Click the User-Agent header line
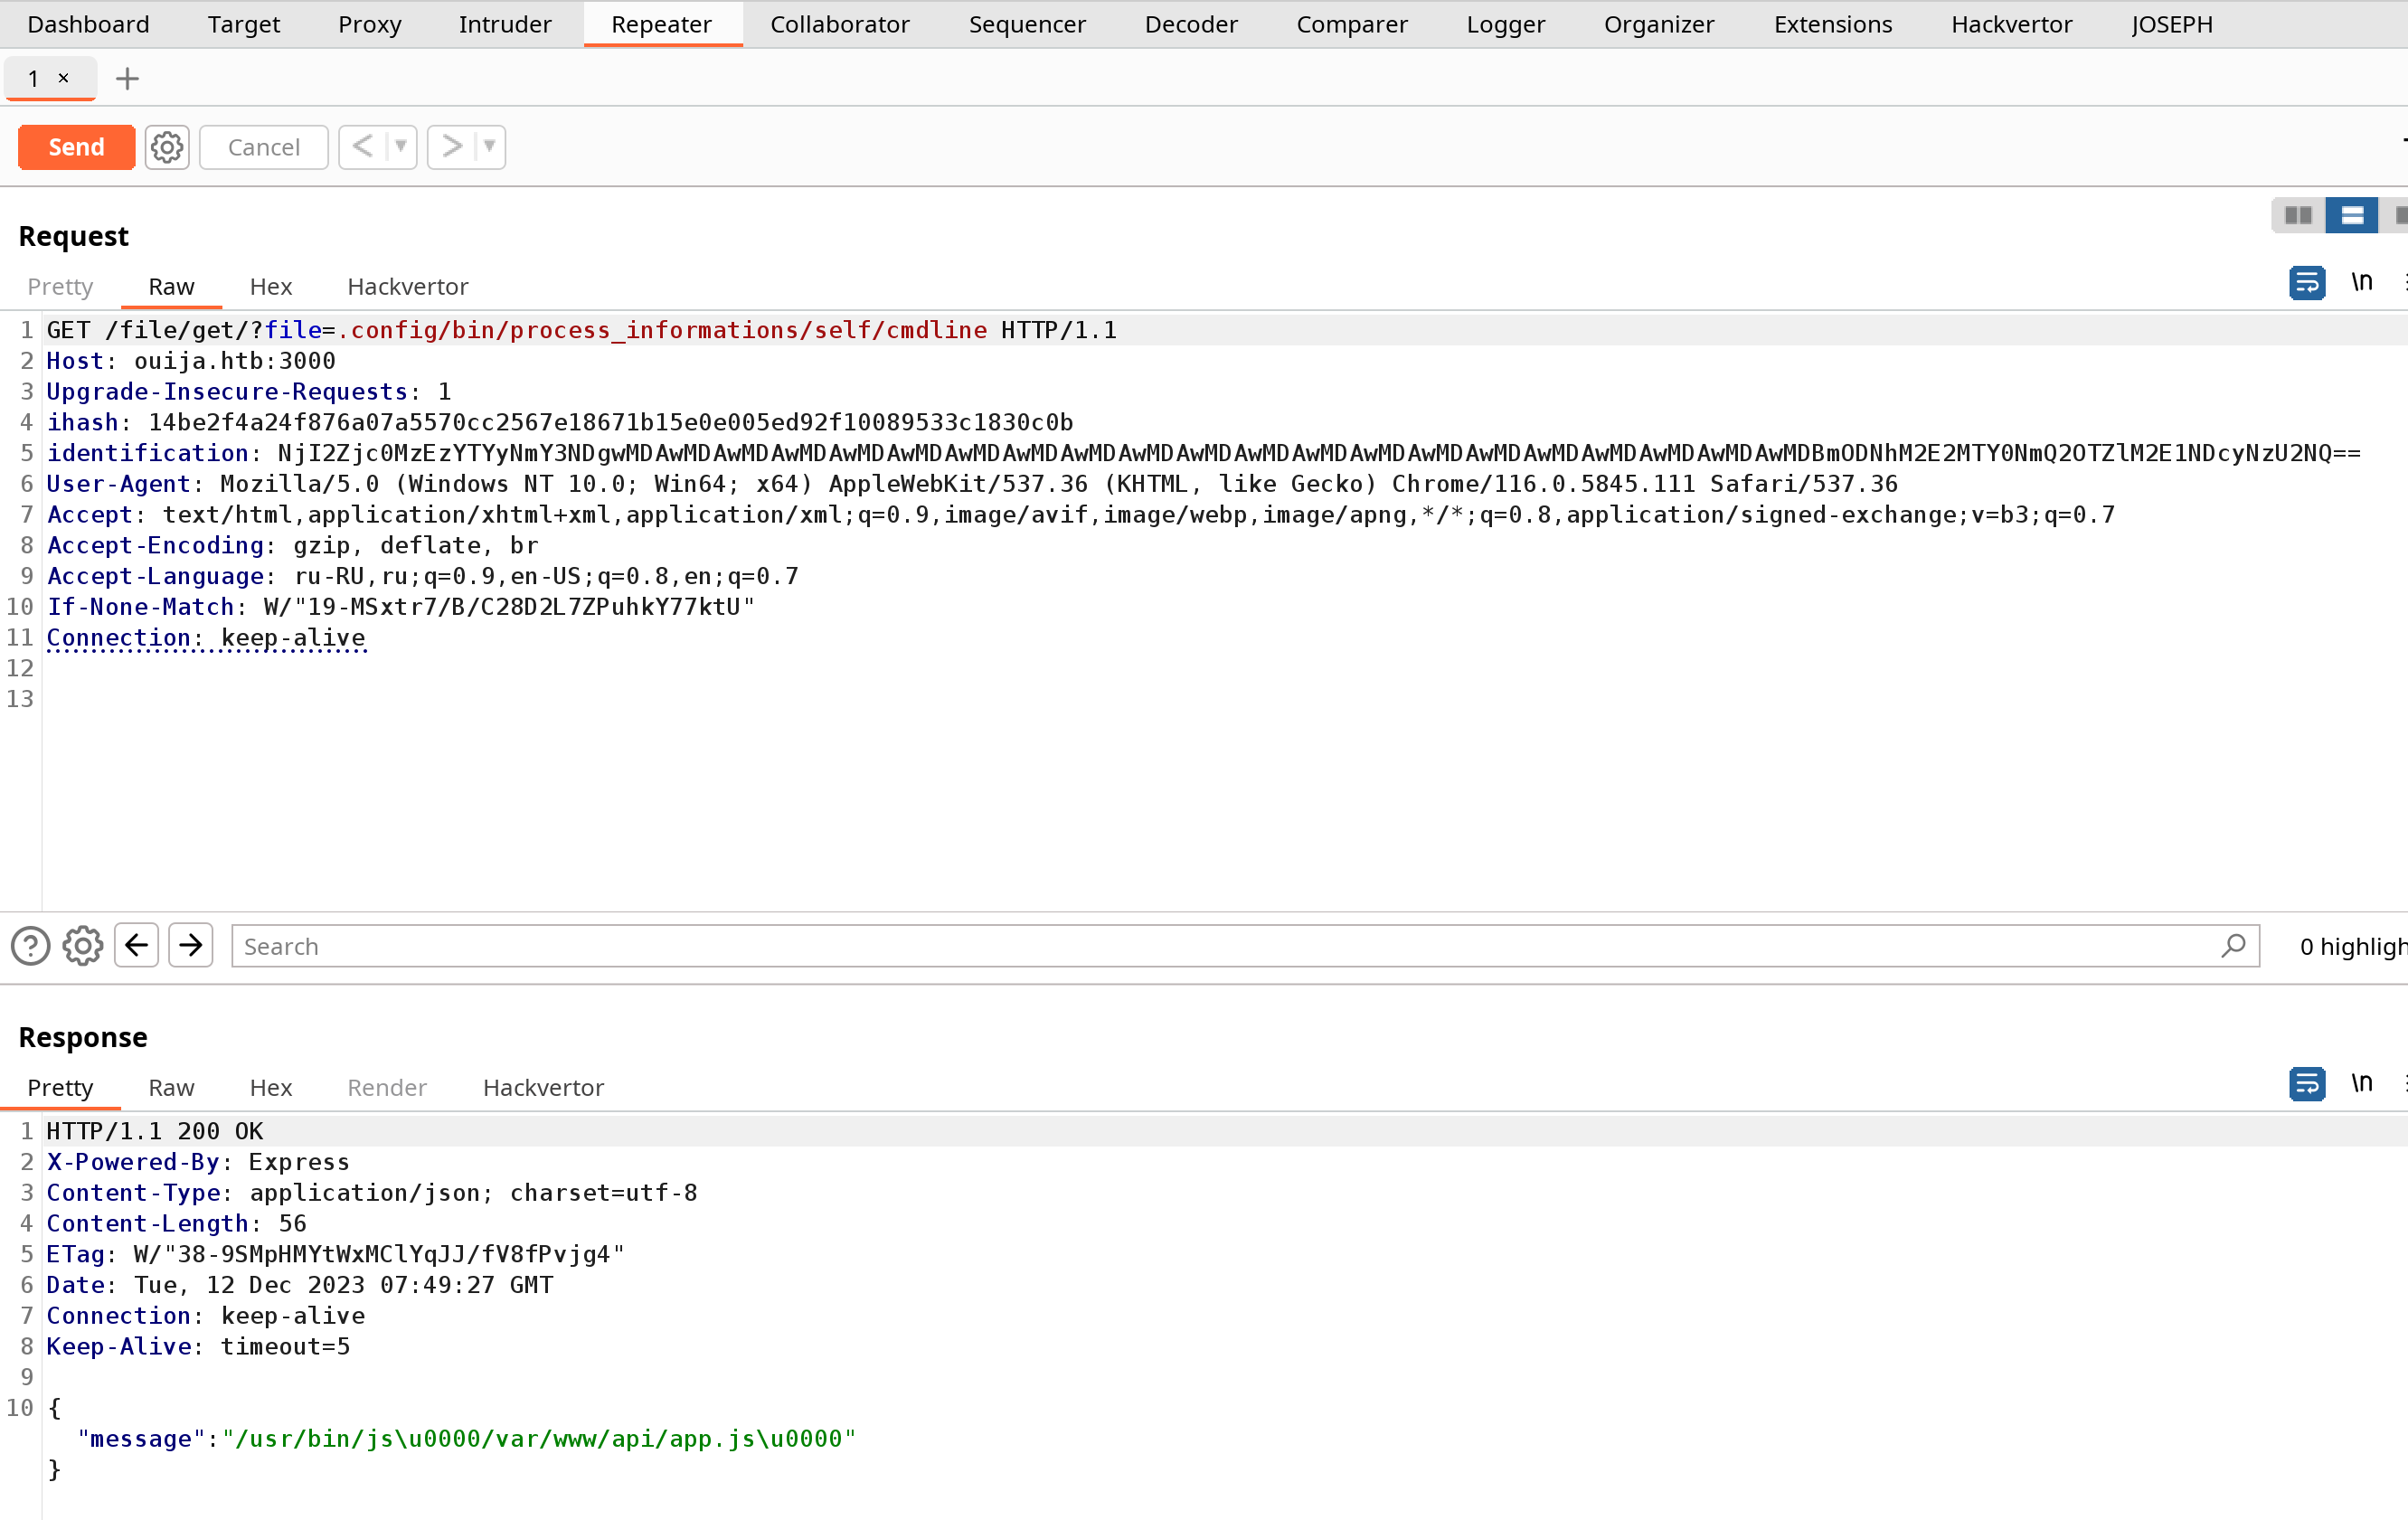Image resolution: width=2408 pixels, height=1520 pixels. pos(972,485)
